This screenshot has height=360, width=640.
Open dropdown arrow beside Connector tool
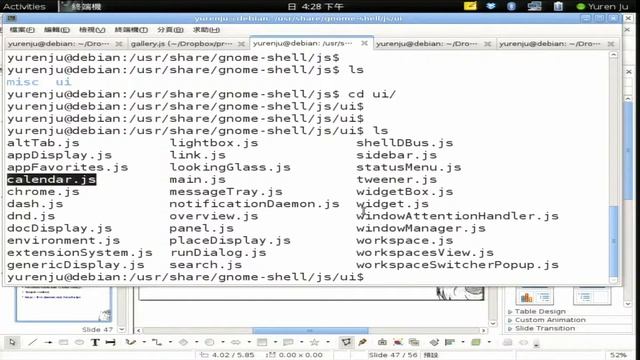(170, 342)
